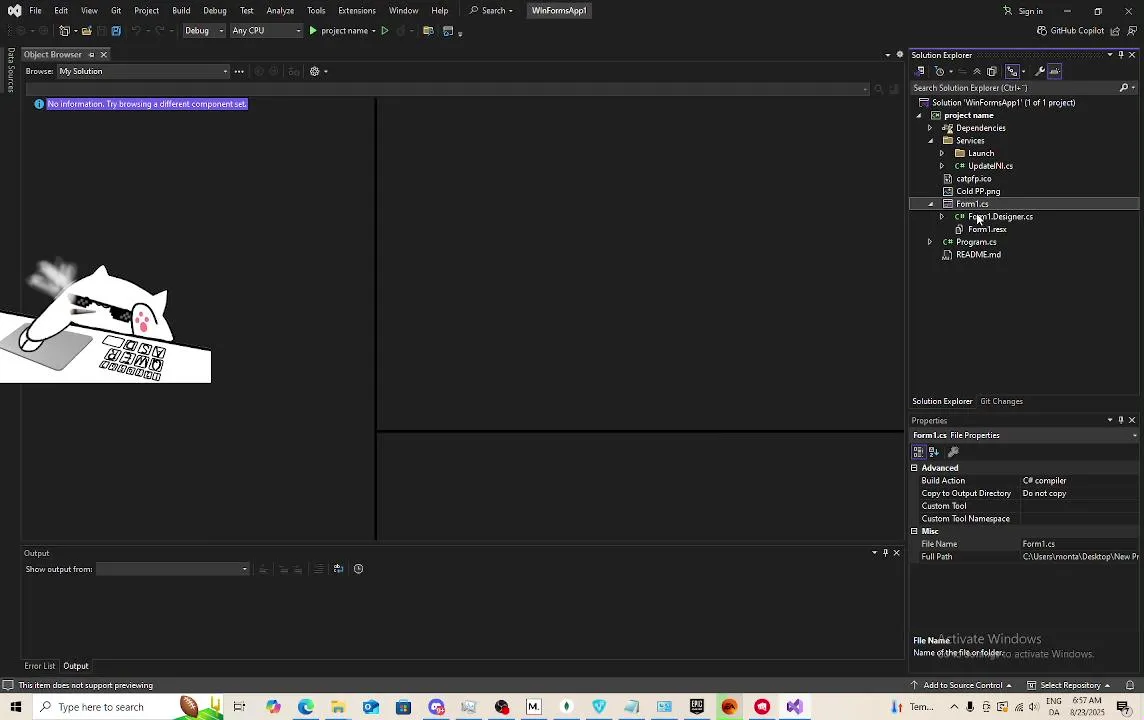Click Select Repository in status bar
This screenshot has height=720, width=1144.
pyautogui.click(x=1069, y=685)
